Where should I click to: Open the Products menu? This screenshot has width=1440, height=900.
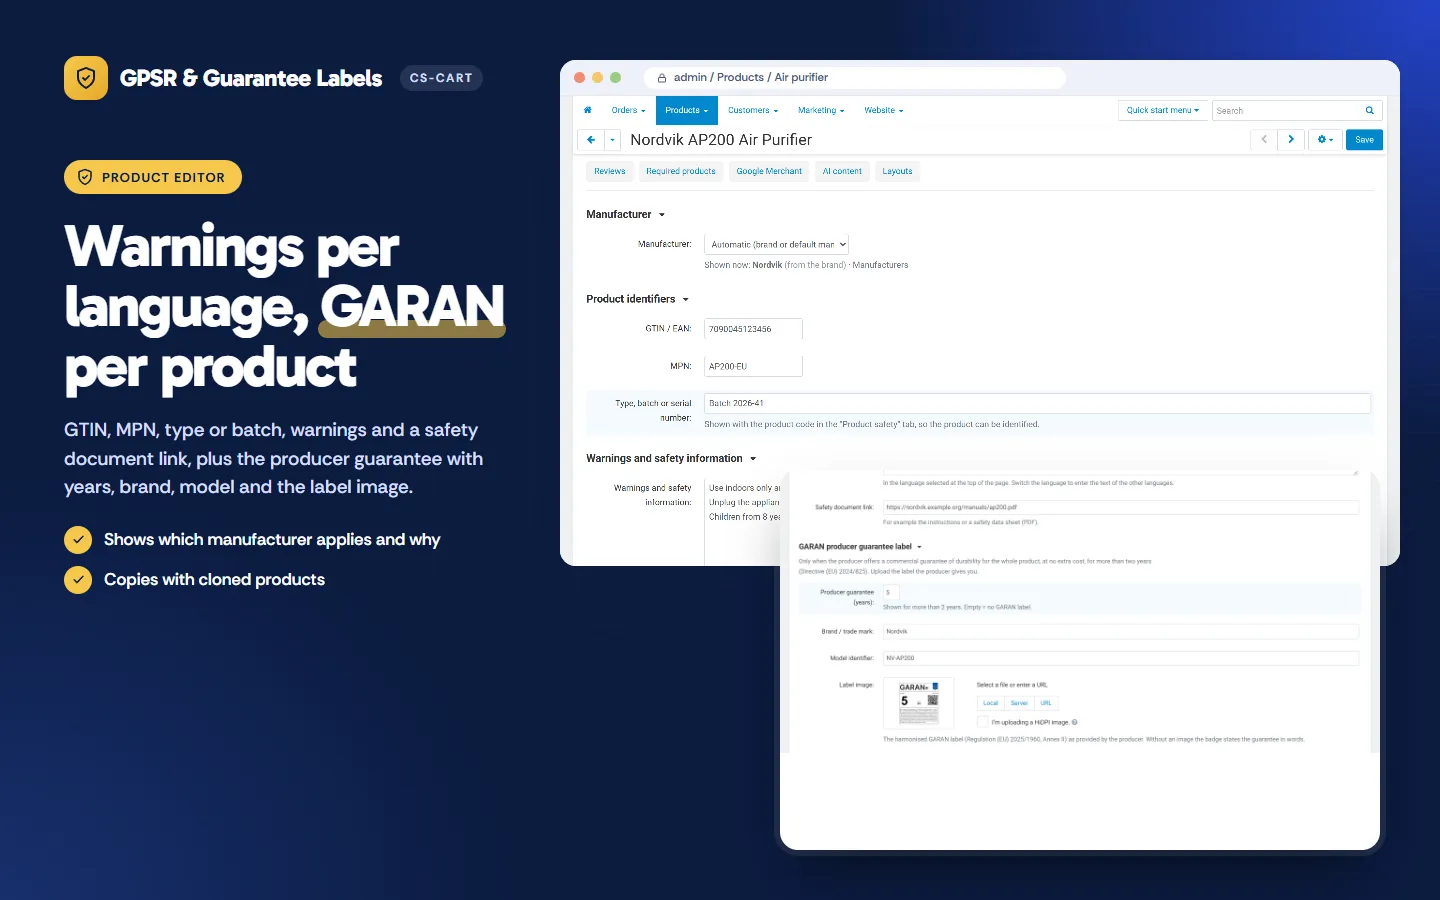click(x=686, y=110)
